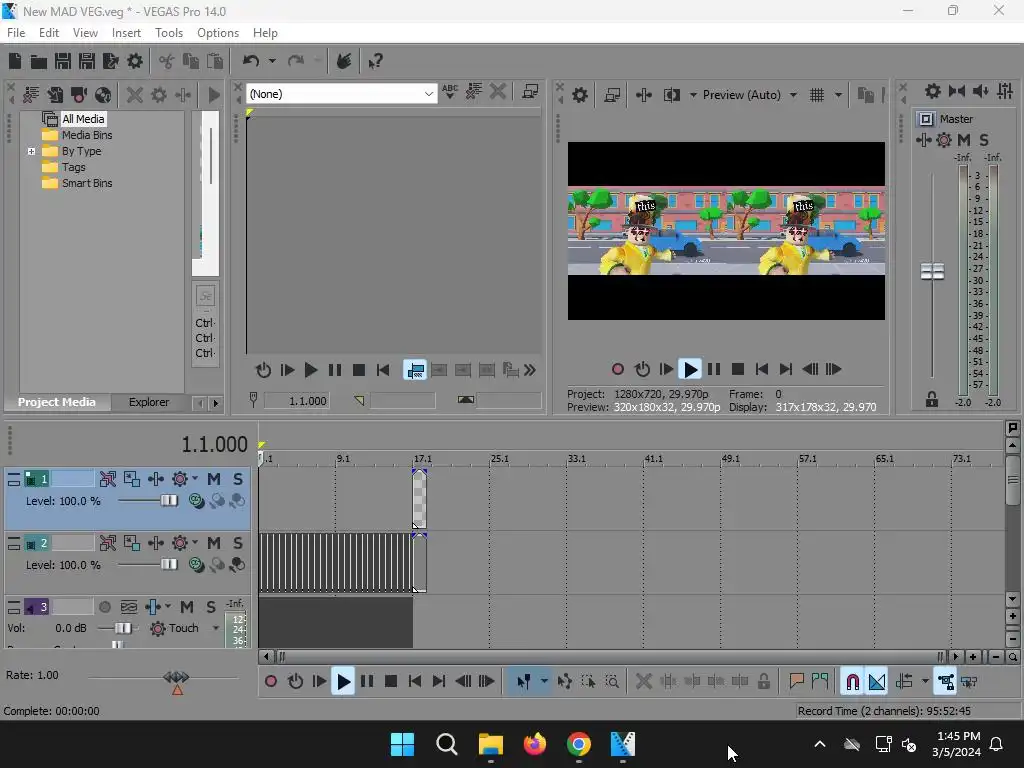
Task: Stop playback in the timeline transport
Action: (x=391, y=681)
